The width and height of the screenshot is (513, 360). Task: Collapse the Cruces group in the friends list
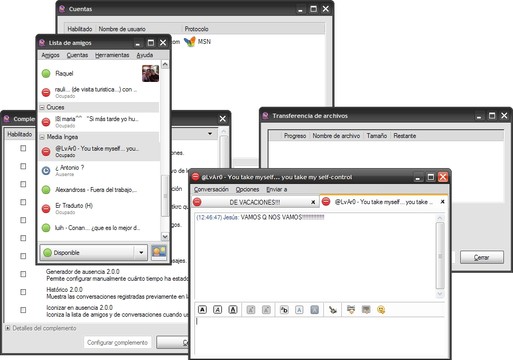(42, 107)
